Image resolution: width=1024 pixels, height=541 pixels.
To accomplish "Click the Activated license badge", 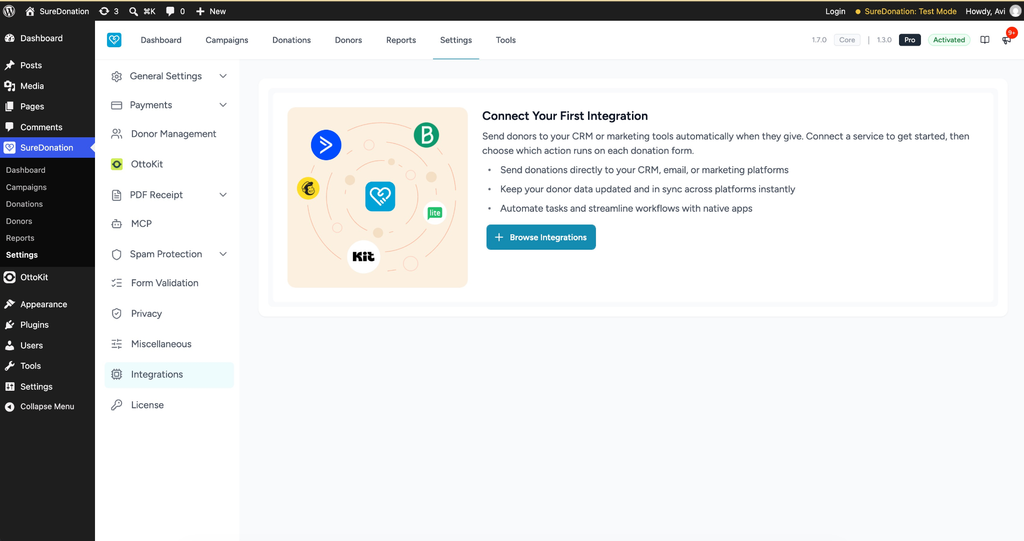I will (x=949, y=40).
